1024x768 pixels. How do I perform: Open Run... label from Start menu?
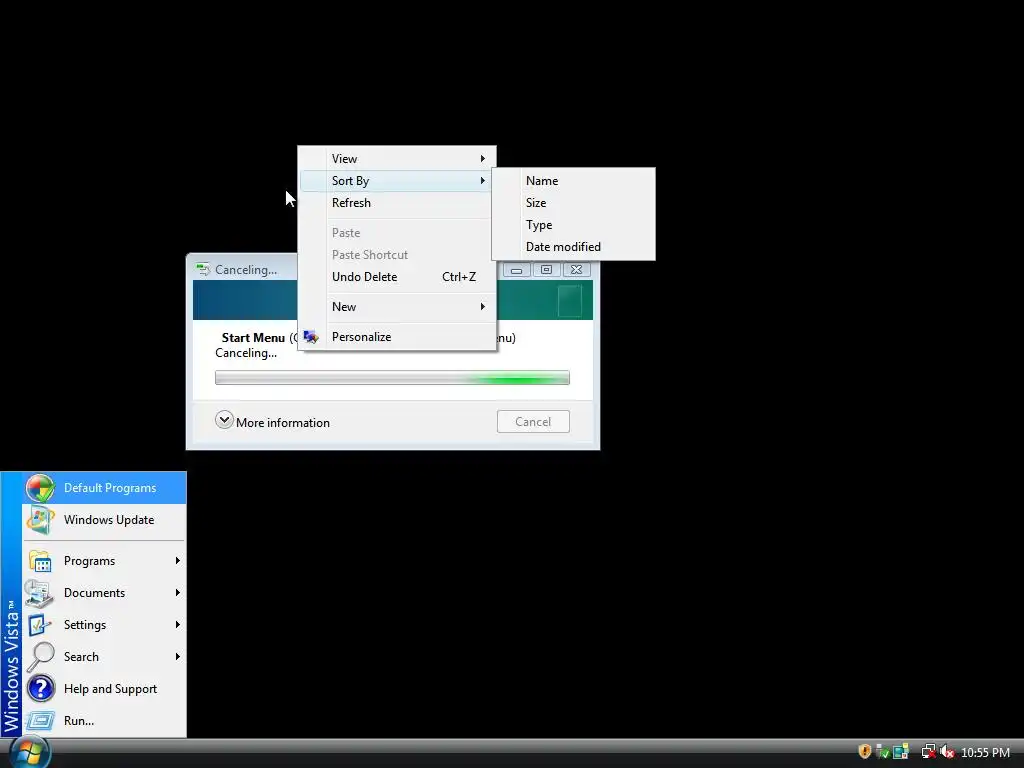pos(79,721)
